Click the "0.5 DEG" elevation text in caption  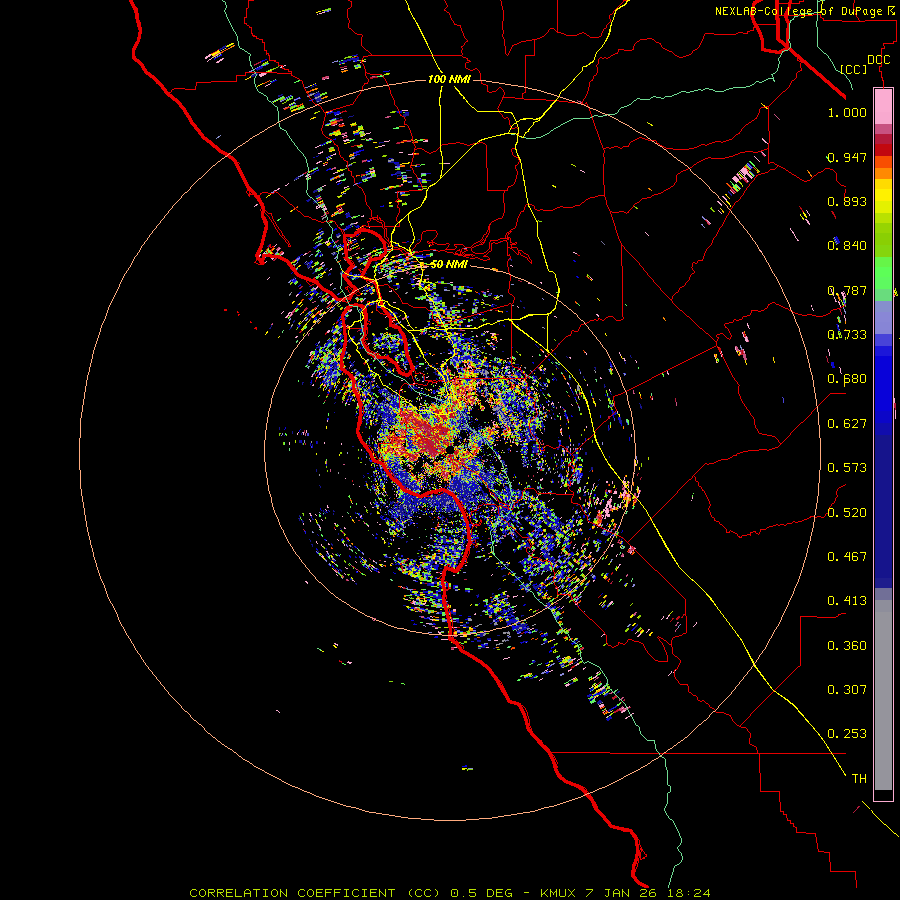[481, 893]
